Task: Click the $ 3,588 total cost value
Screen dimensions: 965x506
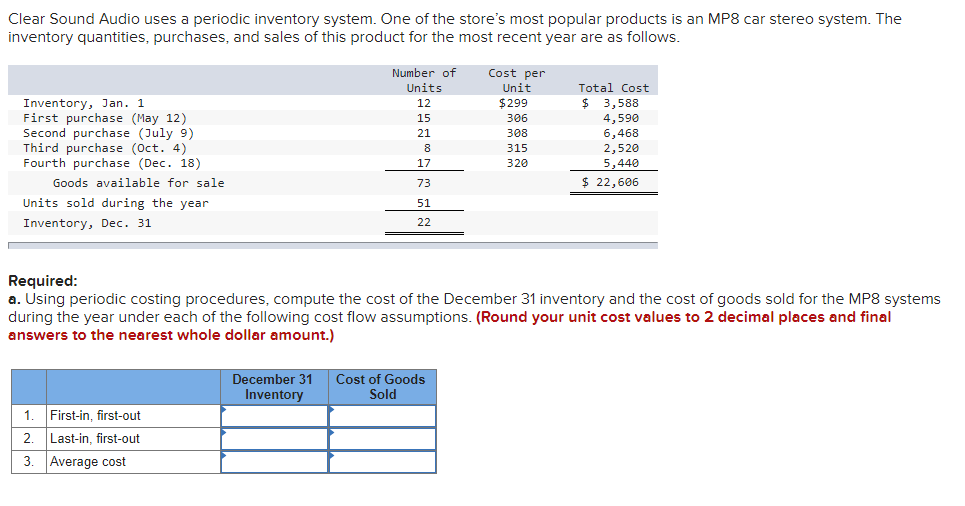Action: [611, 103]
